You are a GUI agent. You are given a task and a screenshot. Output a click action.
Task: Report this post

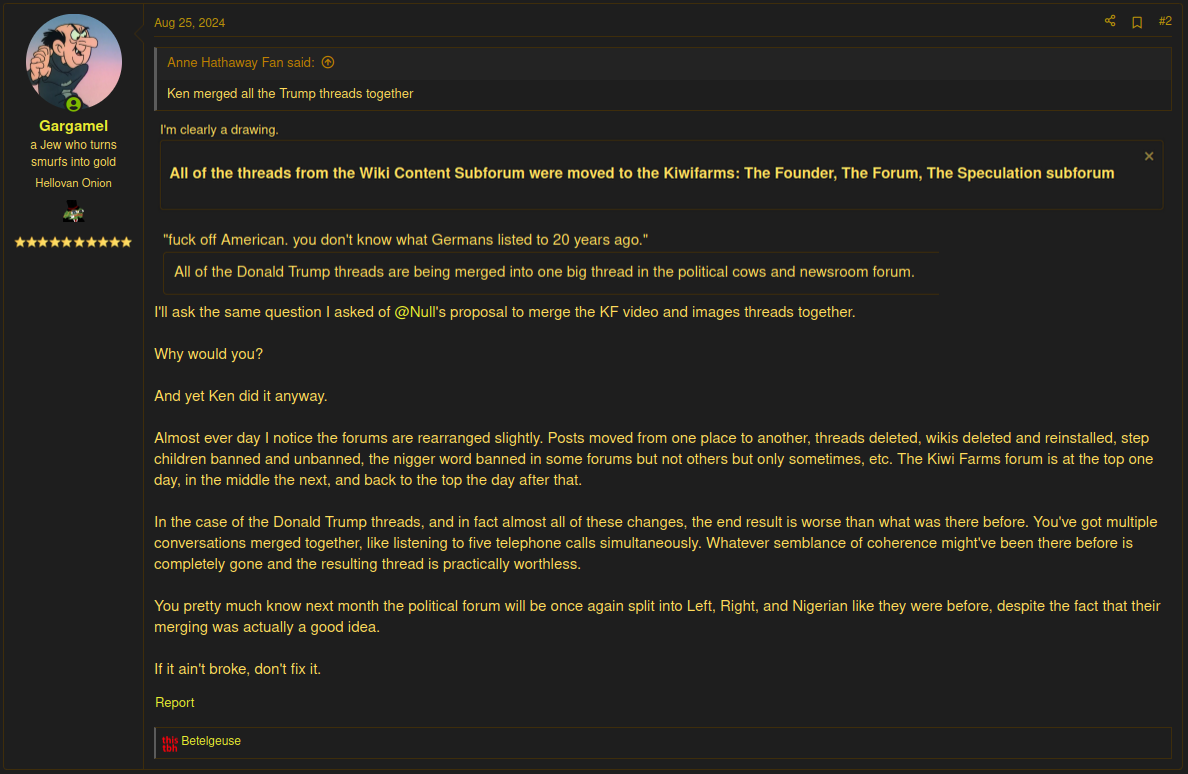[x=175, y=703]
